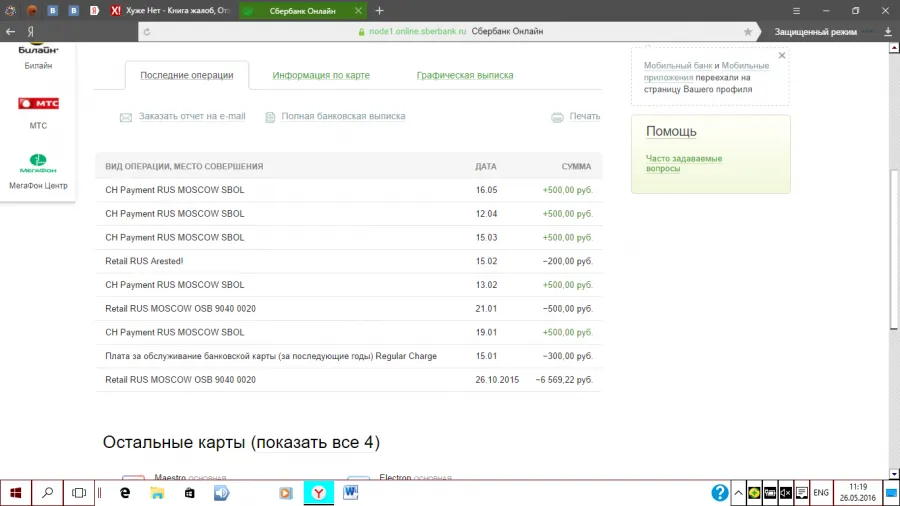This screenshot has height=506, width=900.
Task: Switch to Yandex Browser in taskbar
Action: 319,493
